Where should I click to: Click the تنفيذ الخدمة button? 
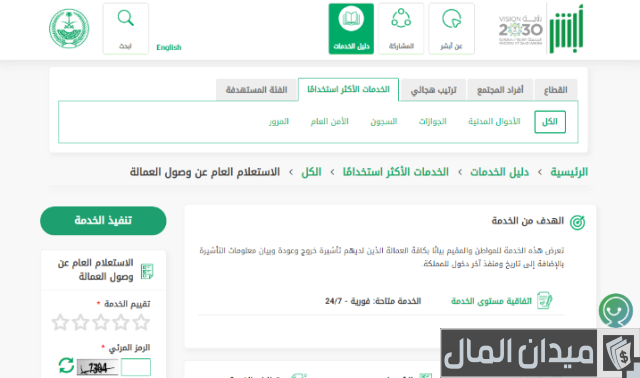coord(103,220)
